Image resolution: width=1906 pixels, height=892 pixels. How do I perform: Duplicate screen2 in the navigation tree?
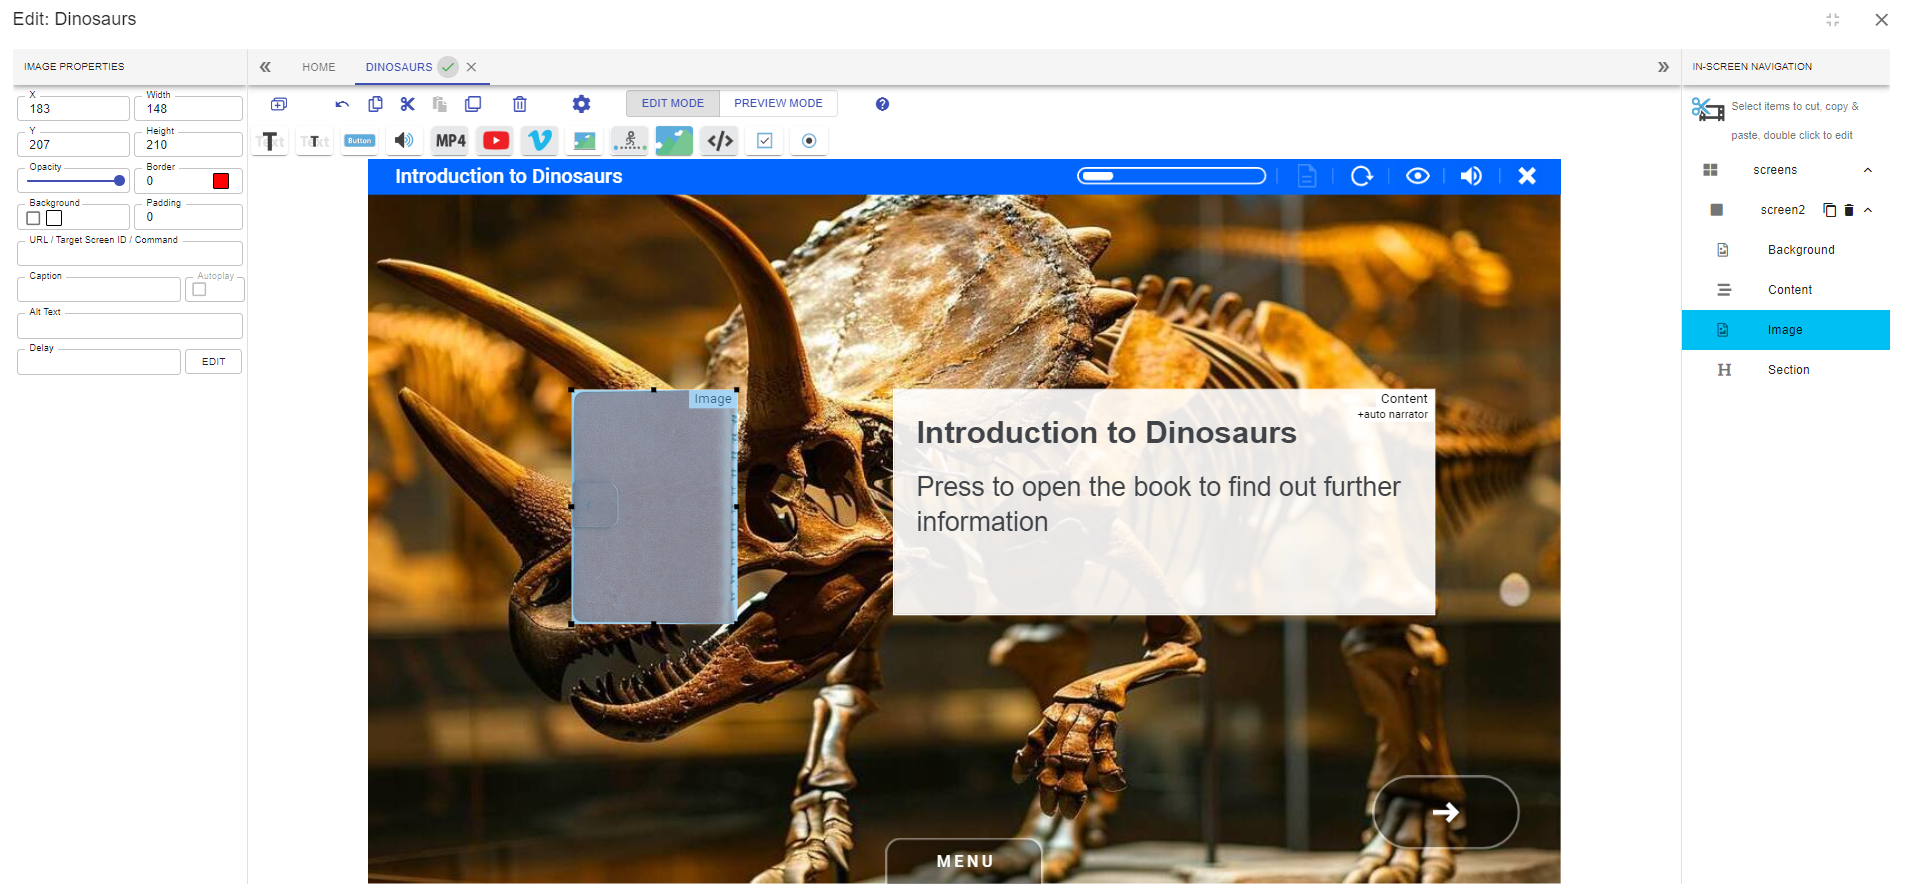click(x=1830, y=210)
